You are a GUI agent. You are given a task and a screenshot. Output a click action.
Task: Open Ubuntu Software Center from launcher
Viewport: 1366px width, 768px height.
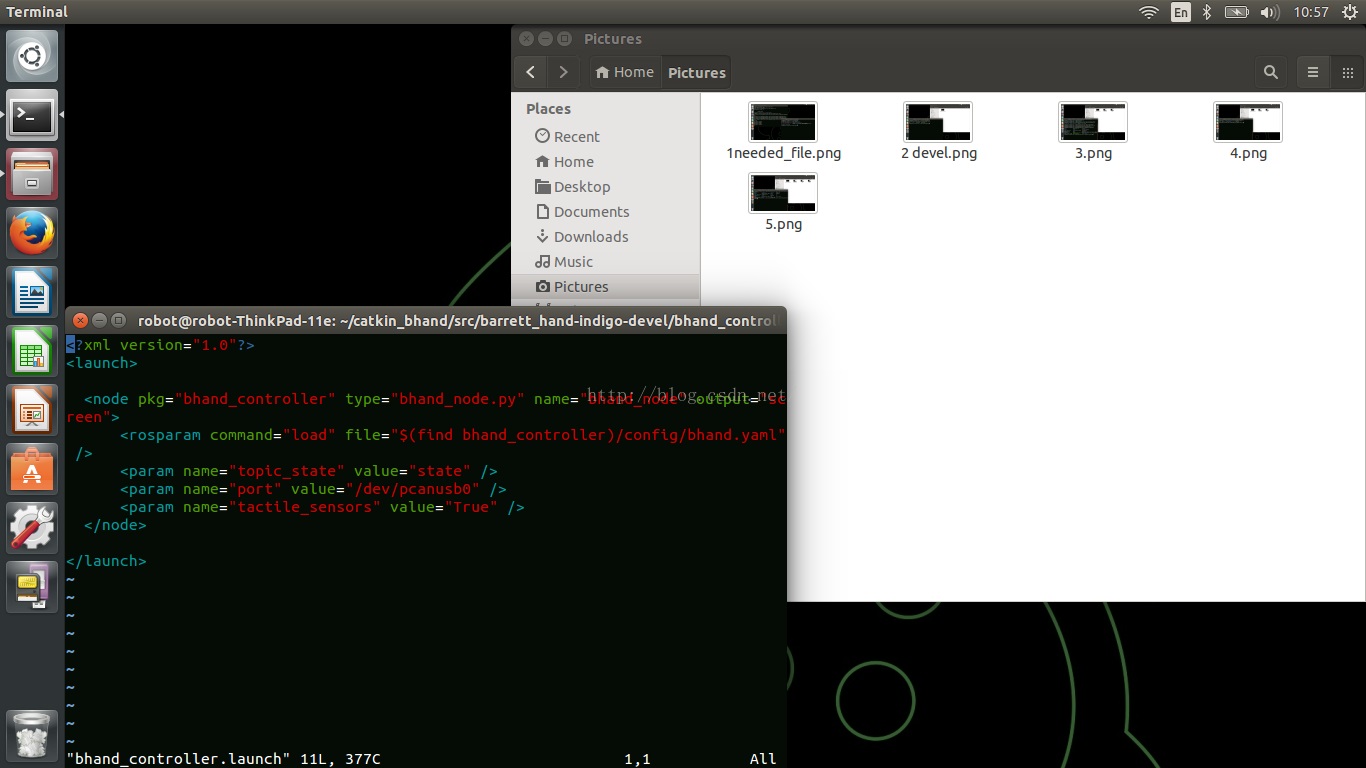point(32,468)
